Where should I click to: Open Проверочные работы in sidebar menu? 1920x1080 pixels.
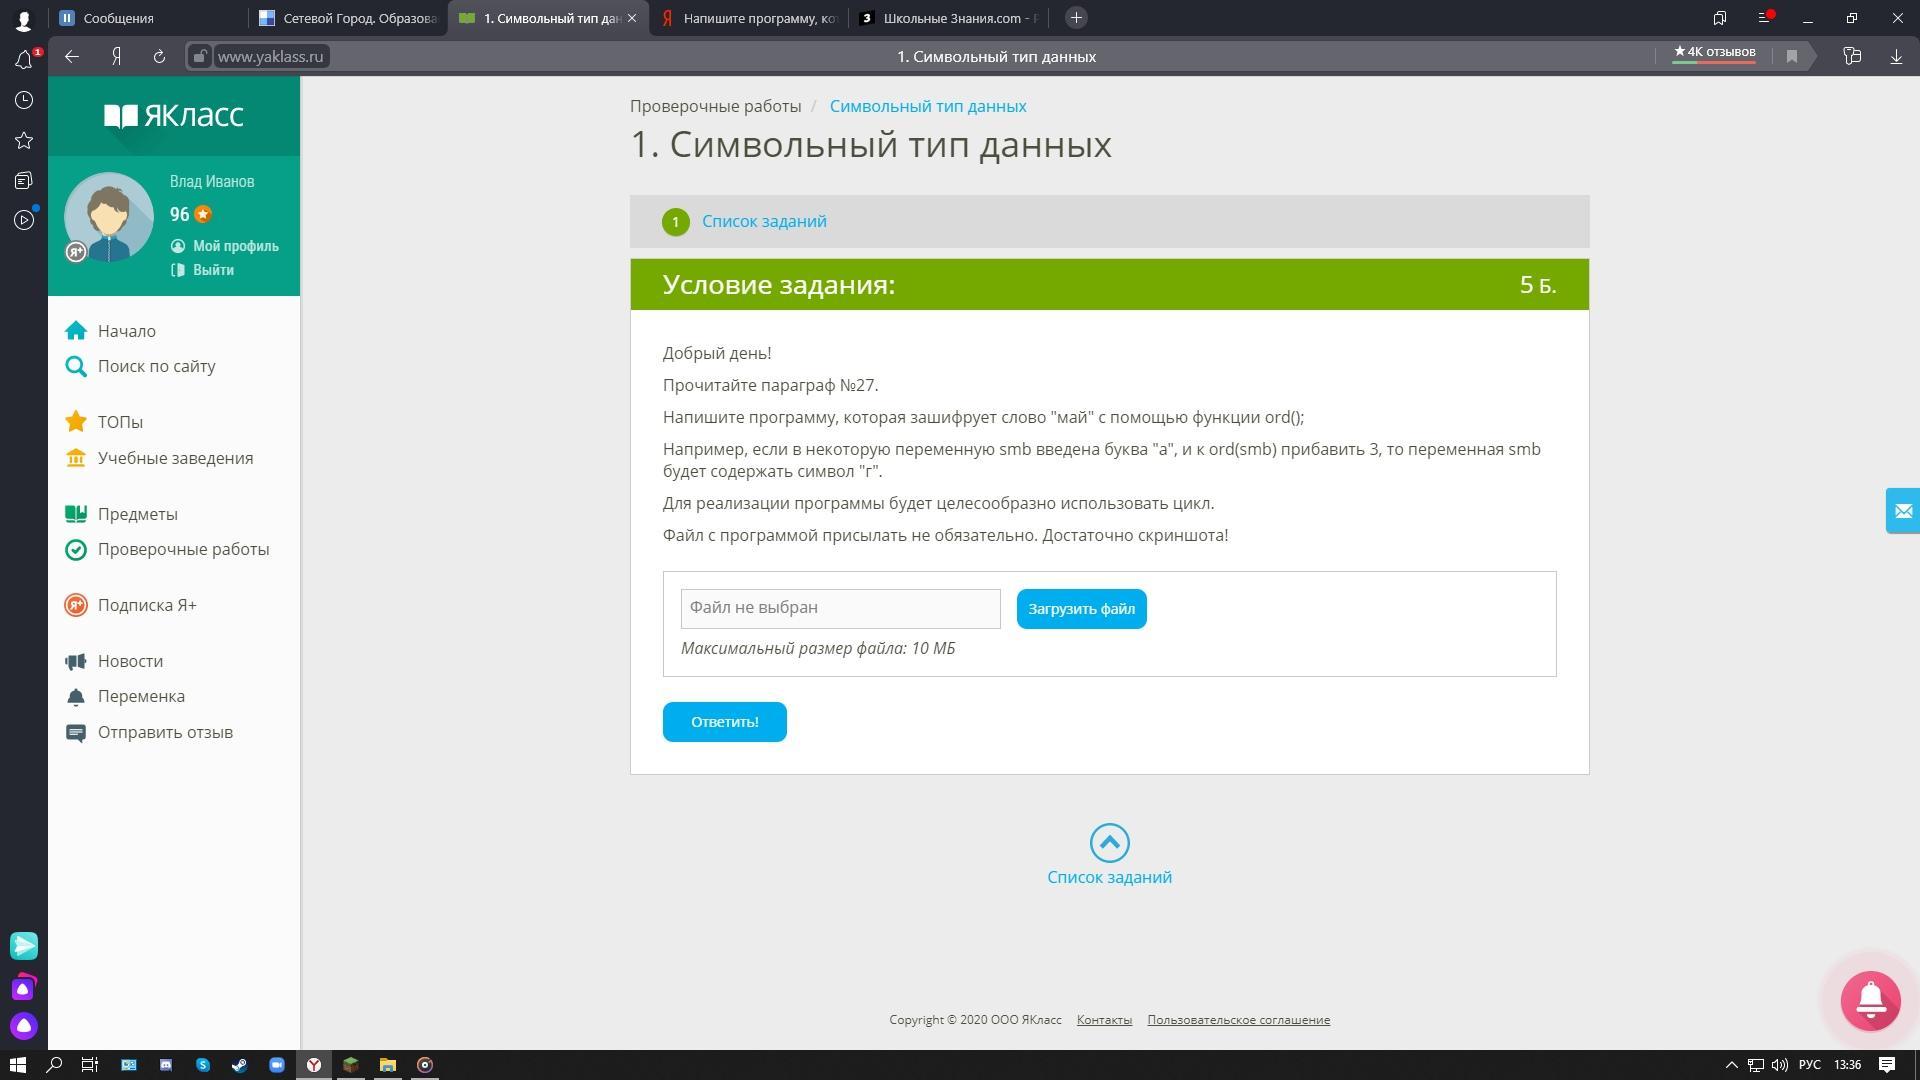[183, 549]
